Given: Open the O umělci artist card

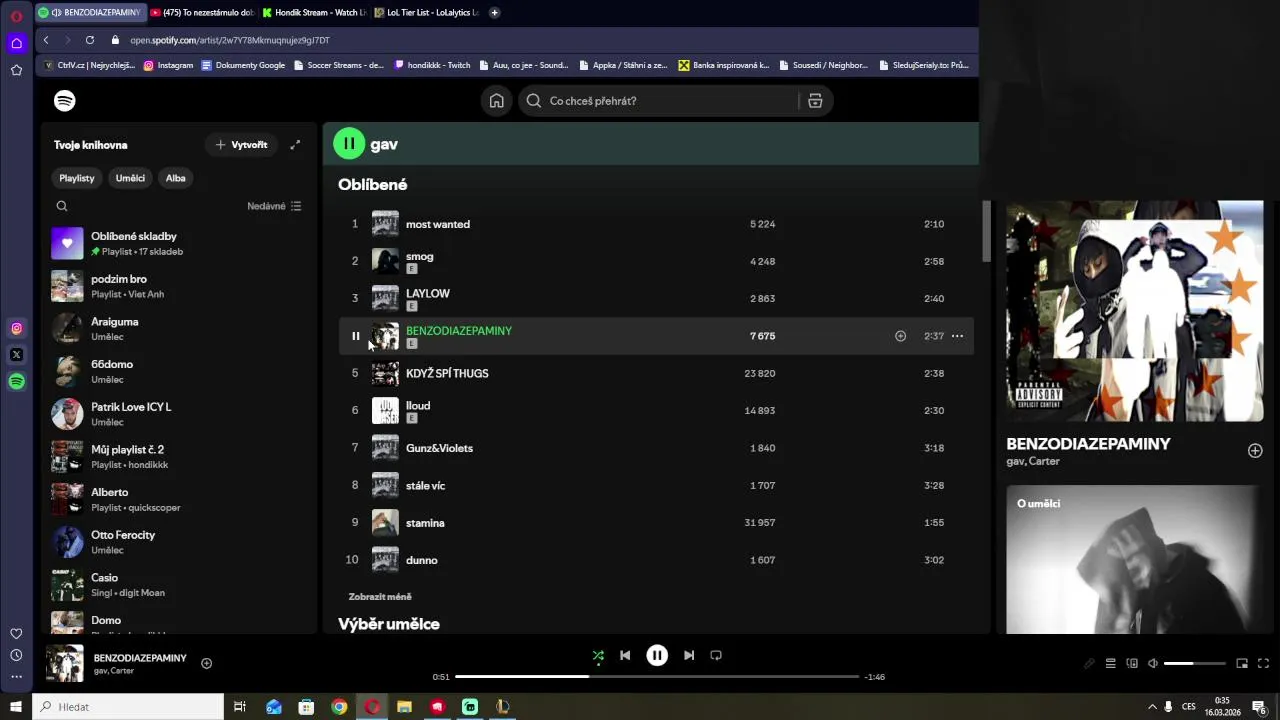Looking at the screenshot, I should pyautogui.click(x=1135, y=560).
